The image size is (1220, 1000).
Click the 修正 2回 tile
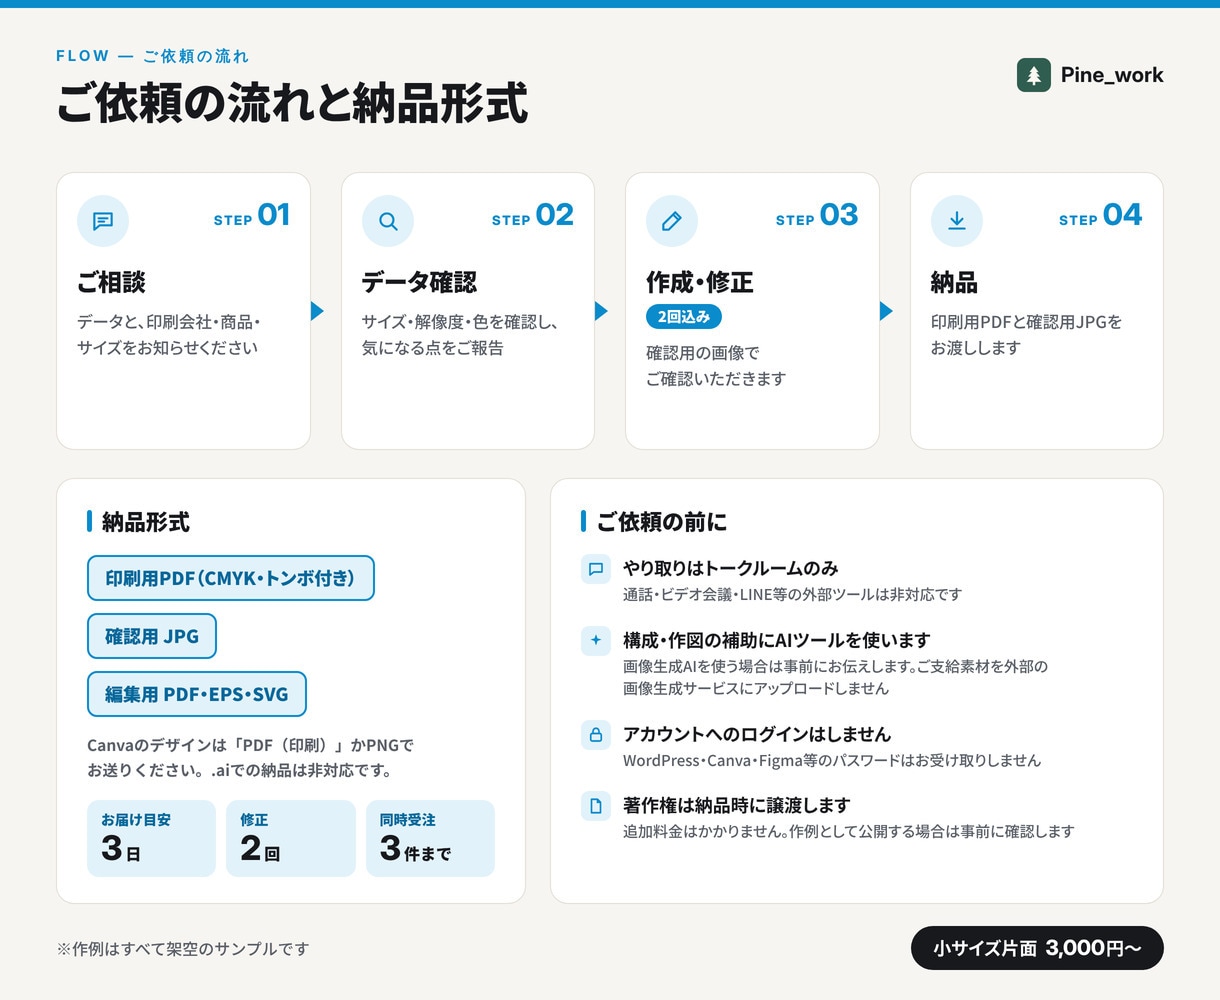[291, 838]
